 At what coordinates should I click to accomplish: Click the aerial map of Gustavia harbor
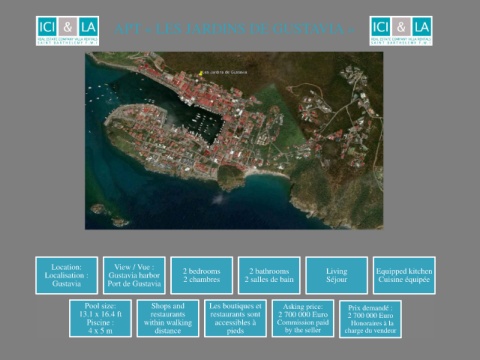[x=234, y=140]
